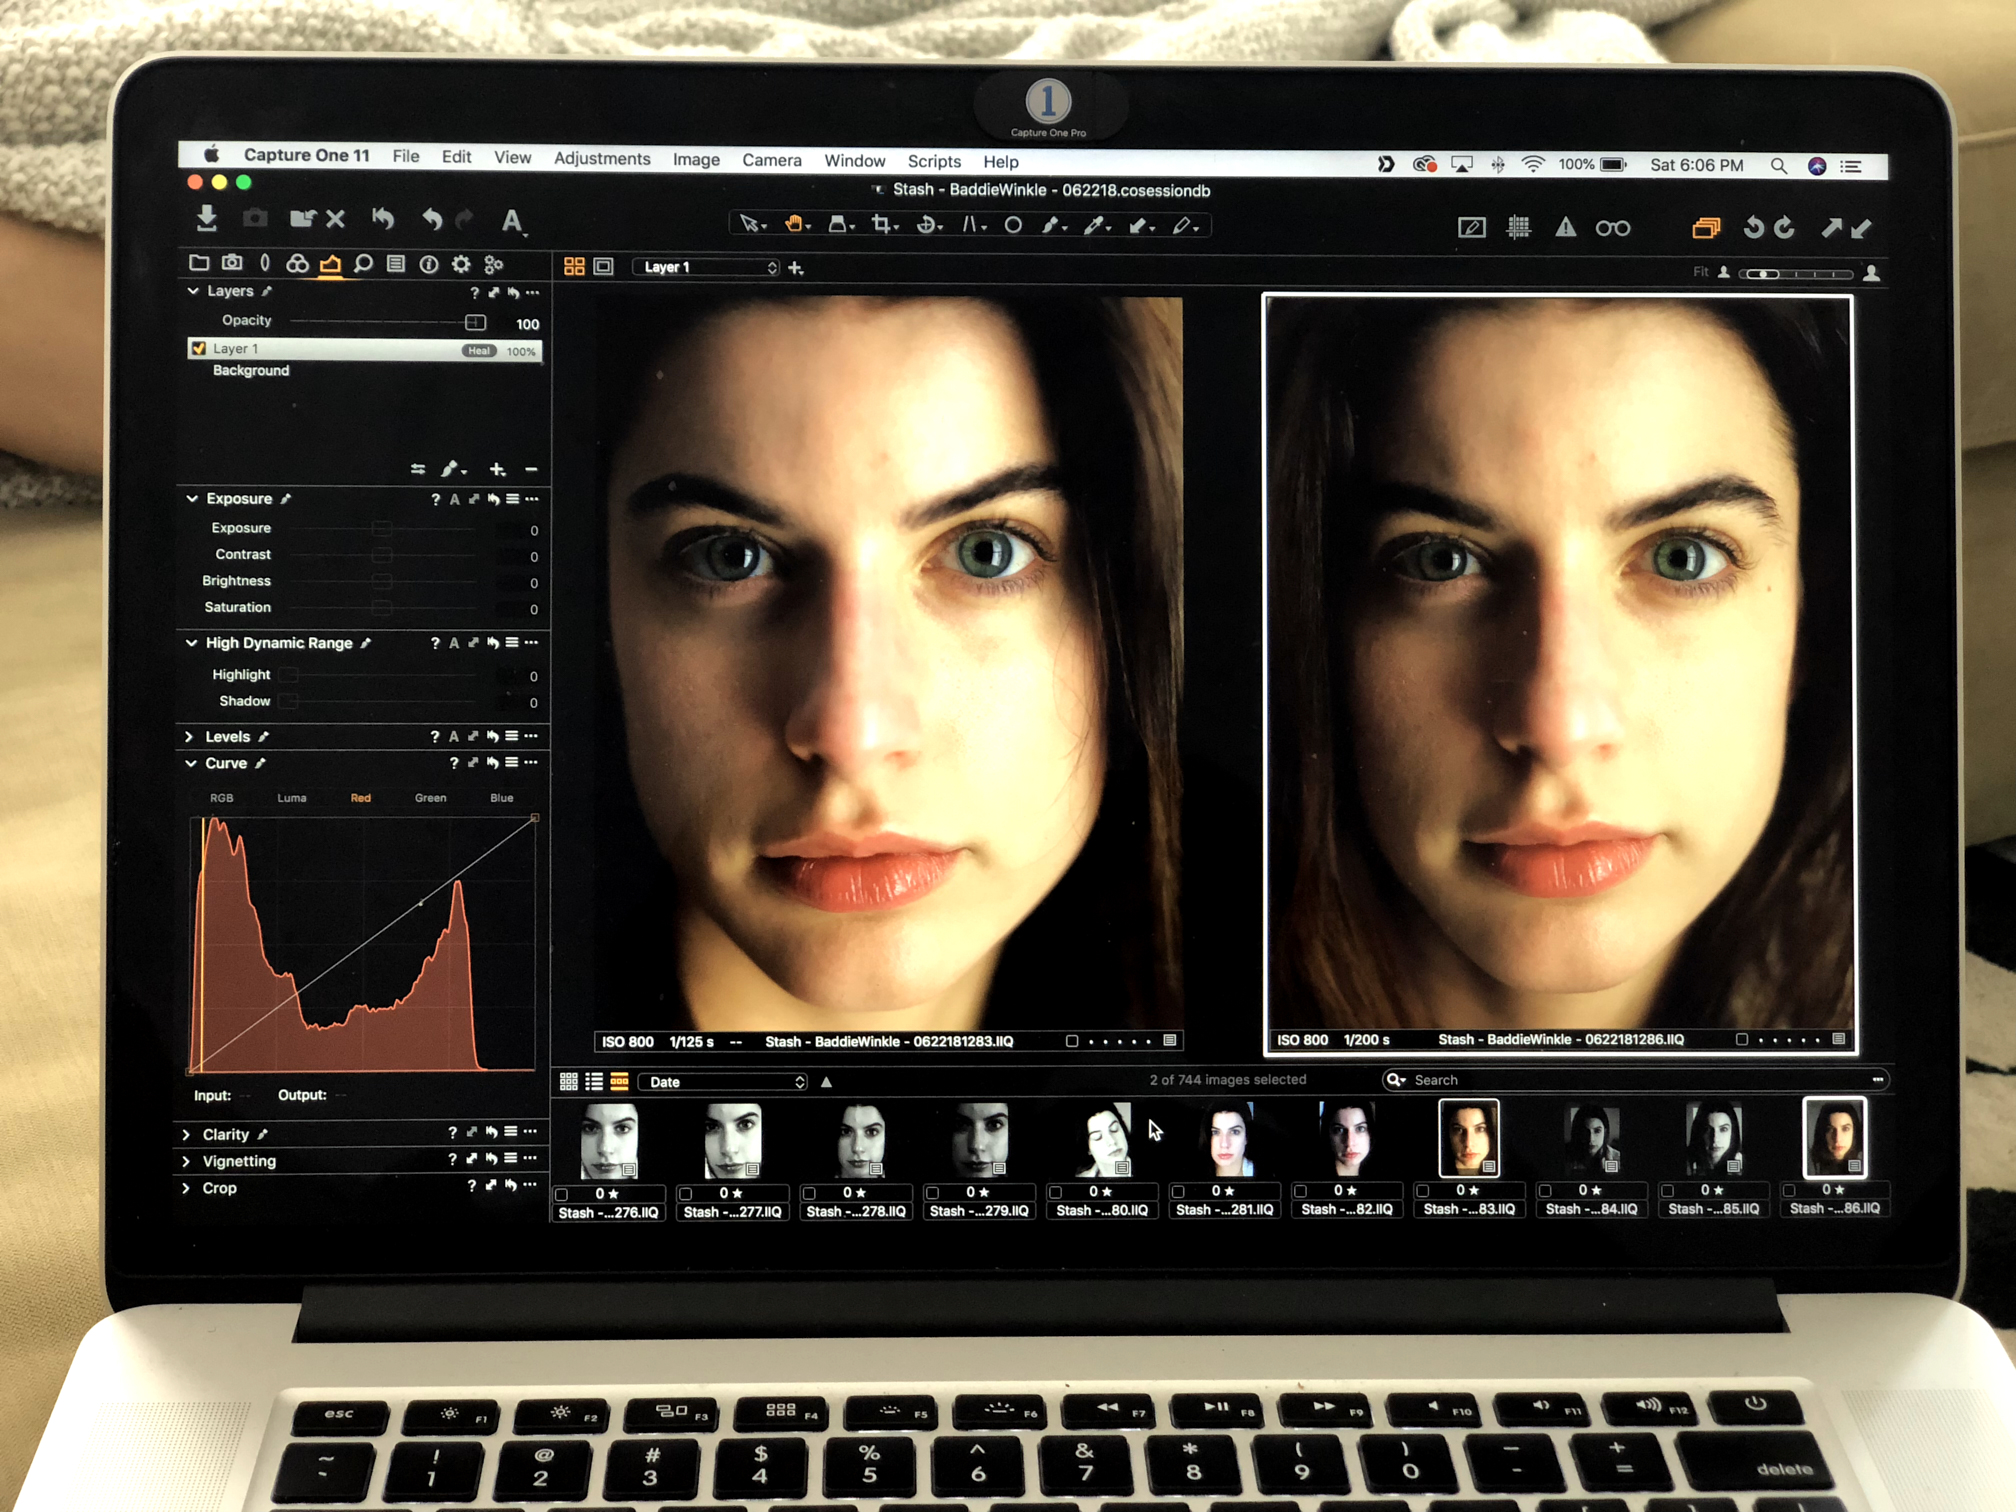This screenshot has height=1512, width=2016.
Task: Toggle the grid overlay toolbar icon
Action: [x=1519, y=228]
